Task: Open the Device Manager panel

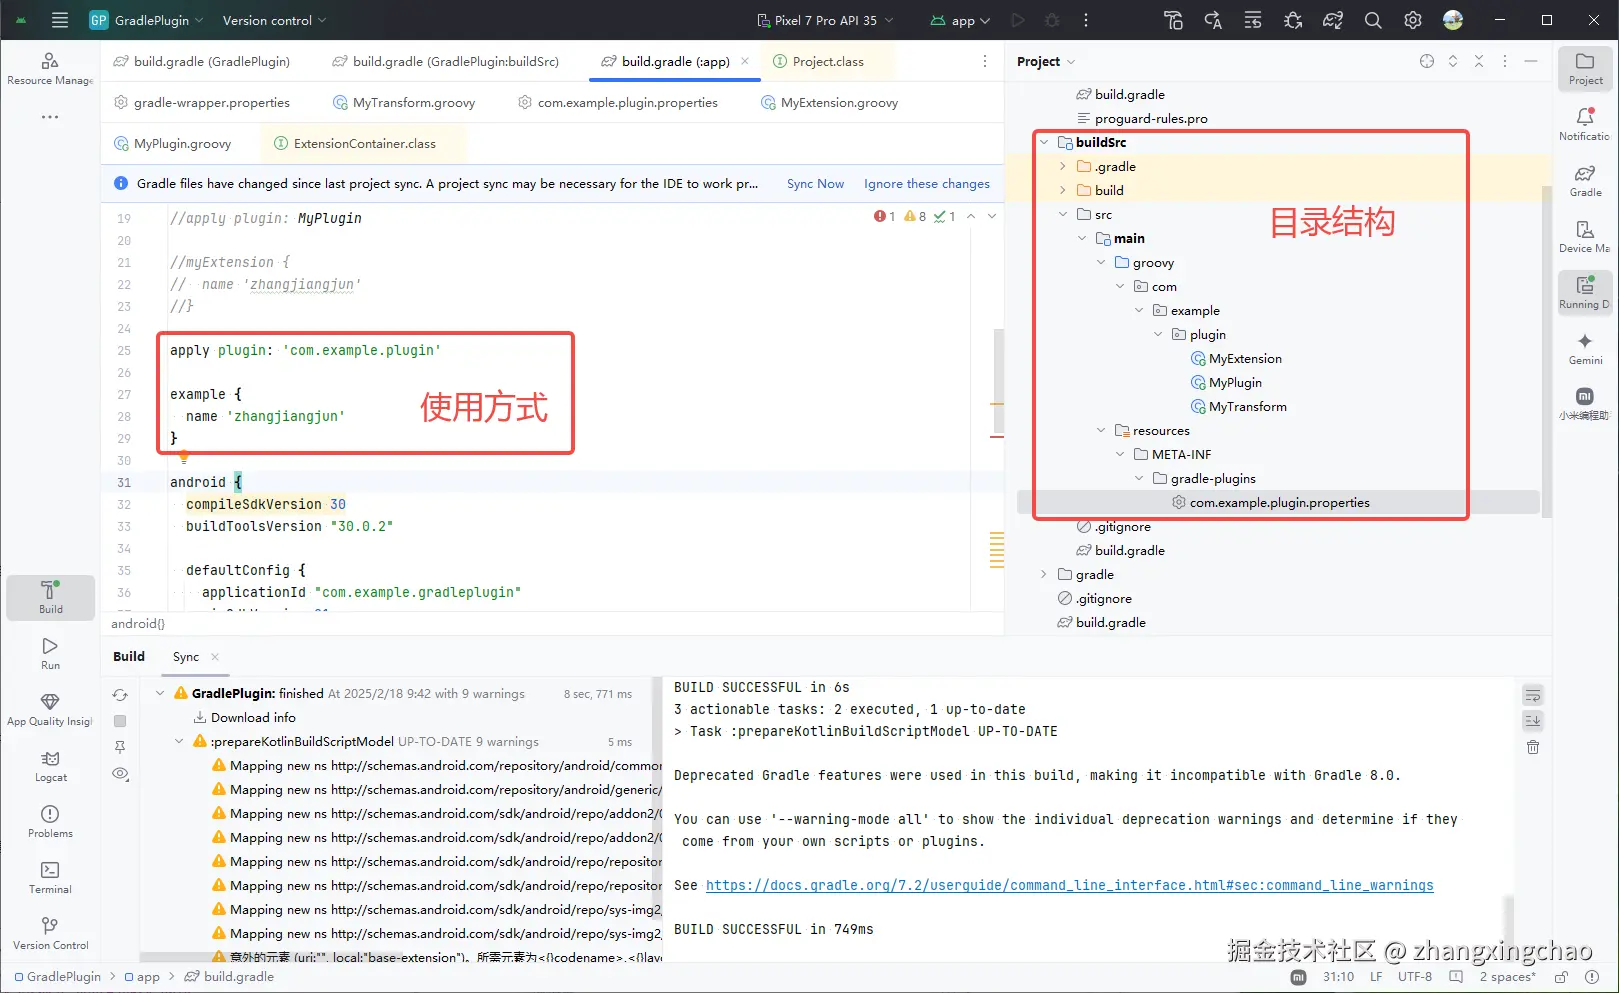Action: (x=1585, y=236)
